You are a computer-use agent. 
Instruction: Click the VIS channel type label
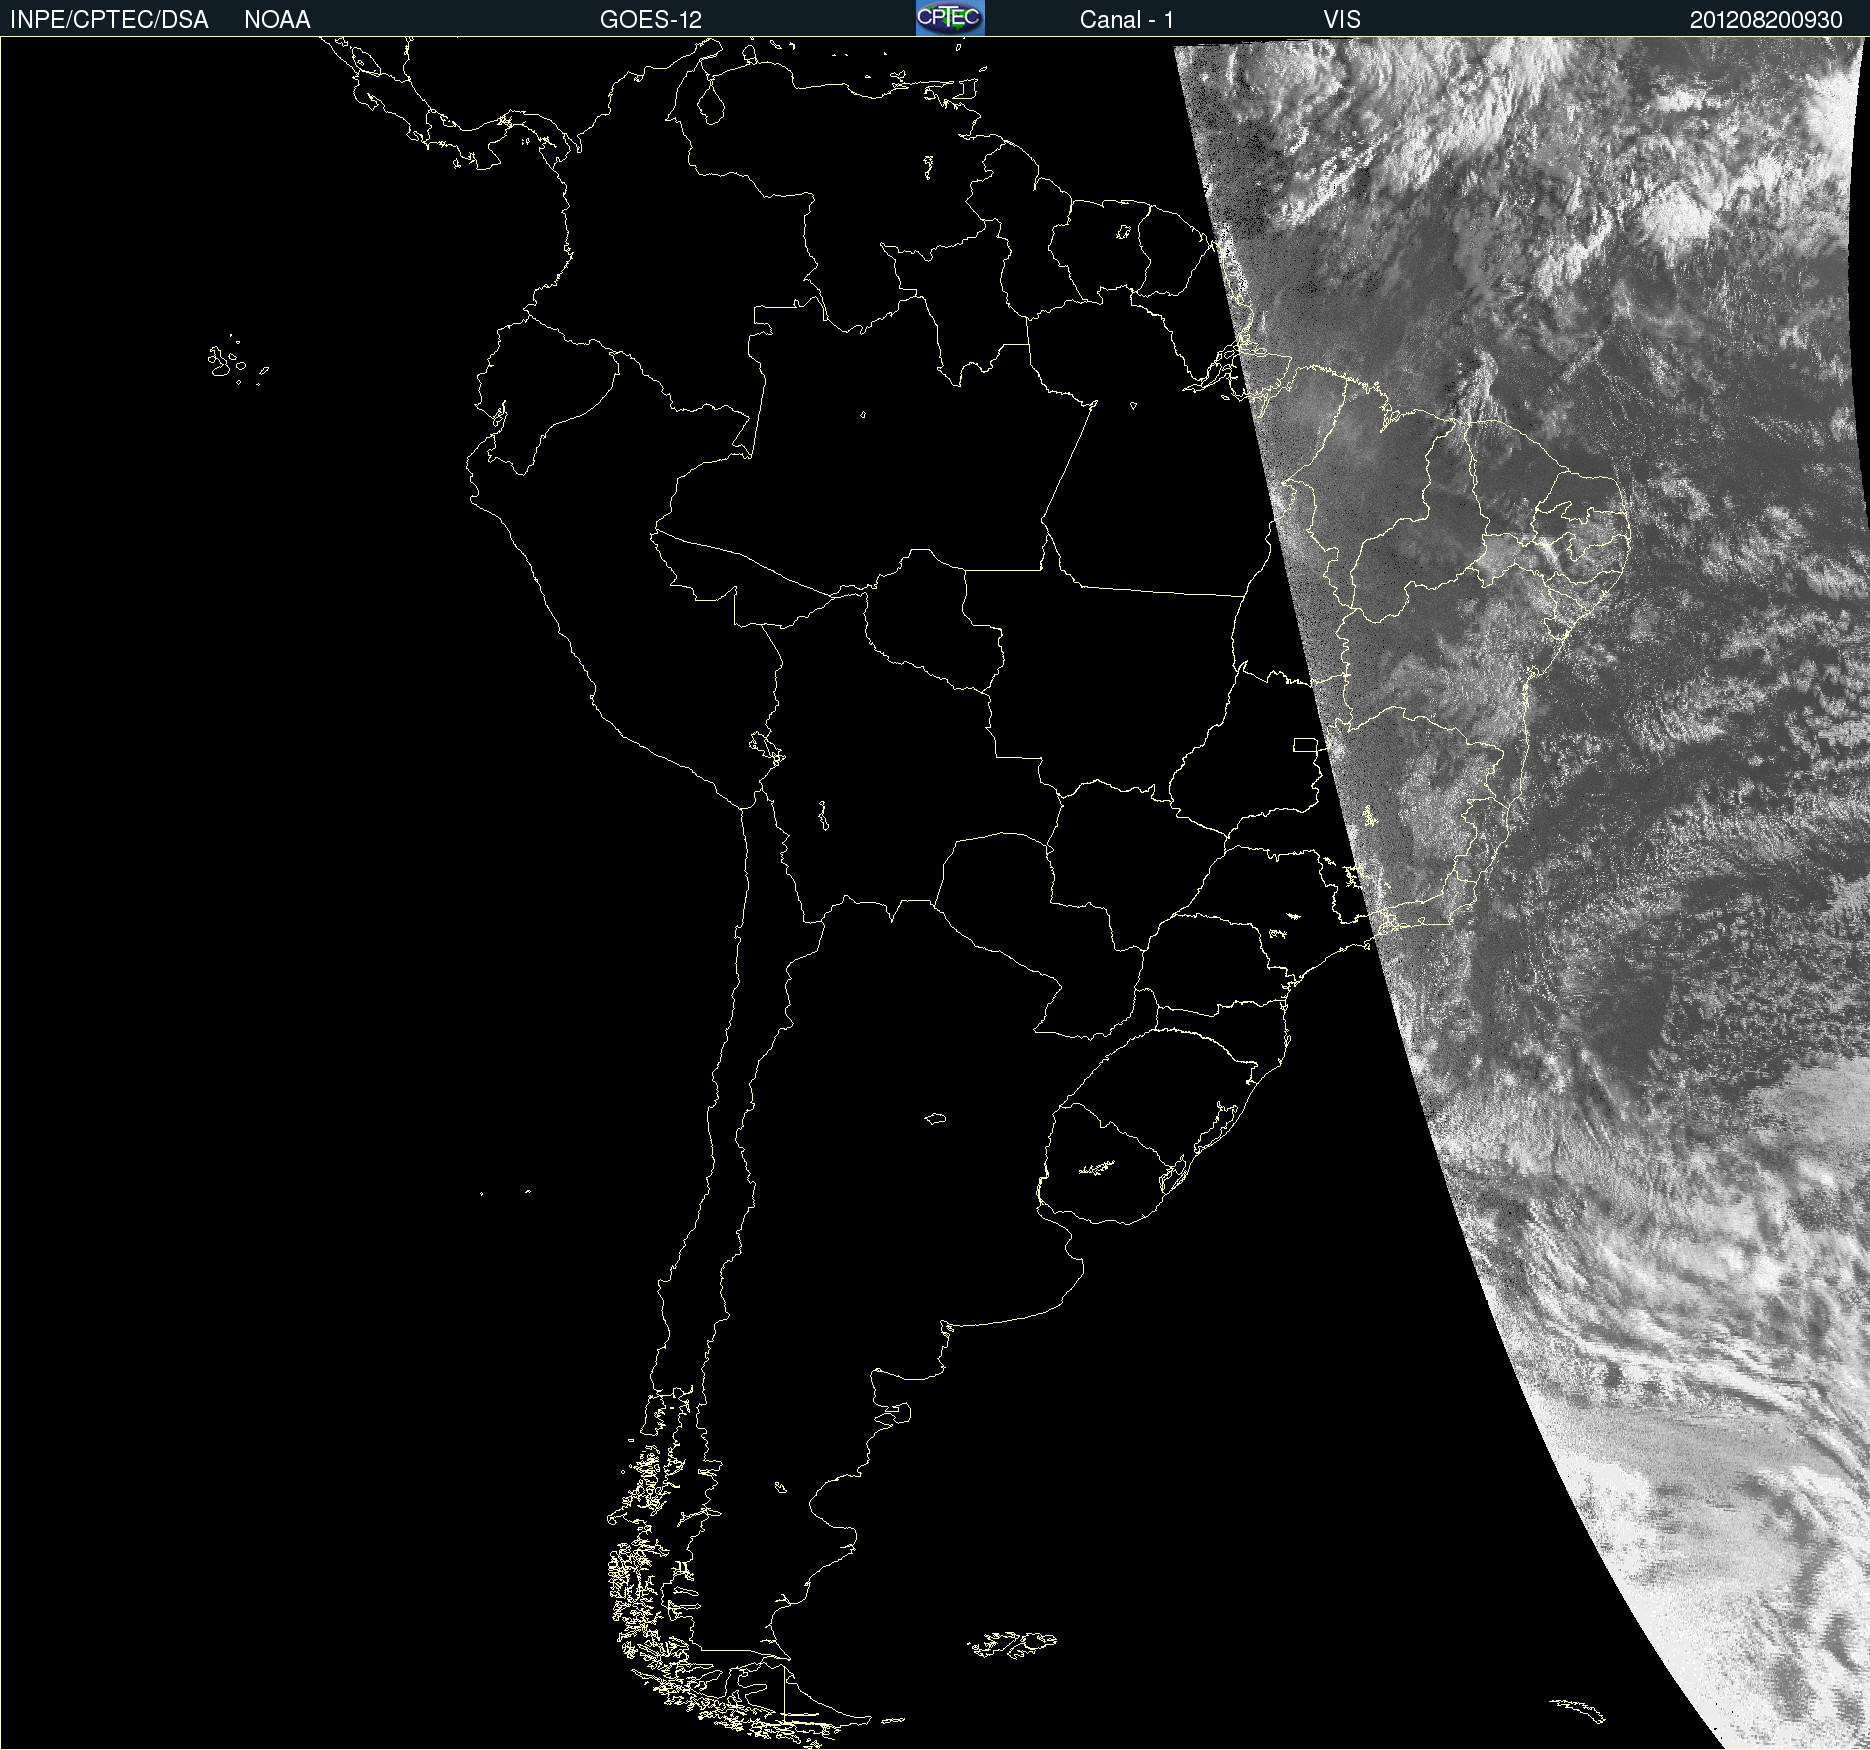pyautogui.click(x=1342, y=19)
